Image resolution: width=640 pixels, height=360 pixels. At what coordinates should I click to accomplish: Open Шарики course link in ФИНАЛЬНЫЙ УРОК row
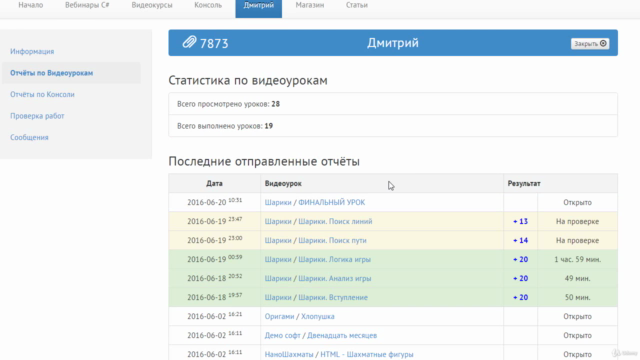coord(278,202)
